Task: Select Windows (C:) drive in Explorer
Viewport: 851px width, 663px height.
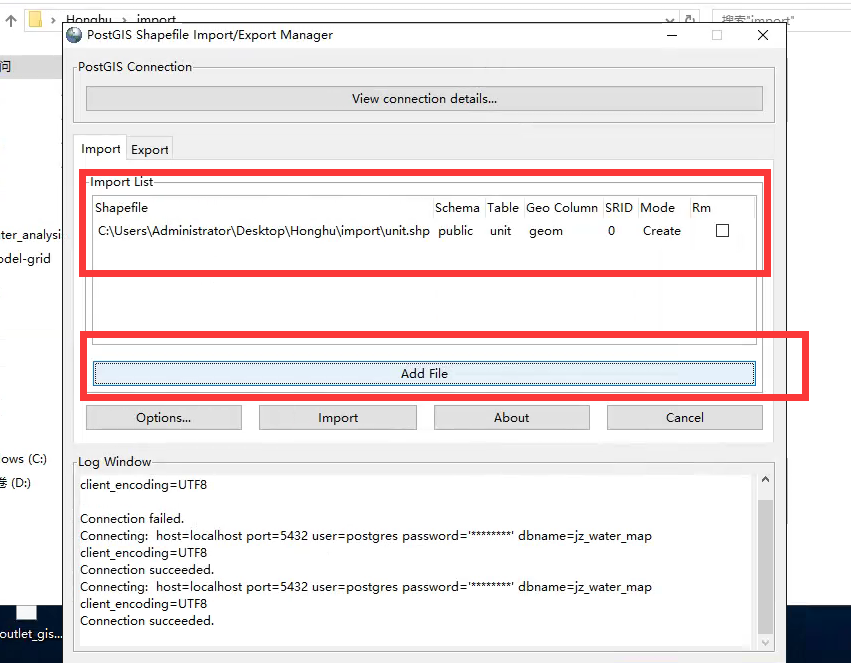Action: click(23, 459)
